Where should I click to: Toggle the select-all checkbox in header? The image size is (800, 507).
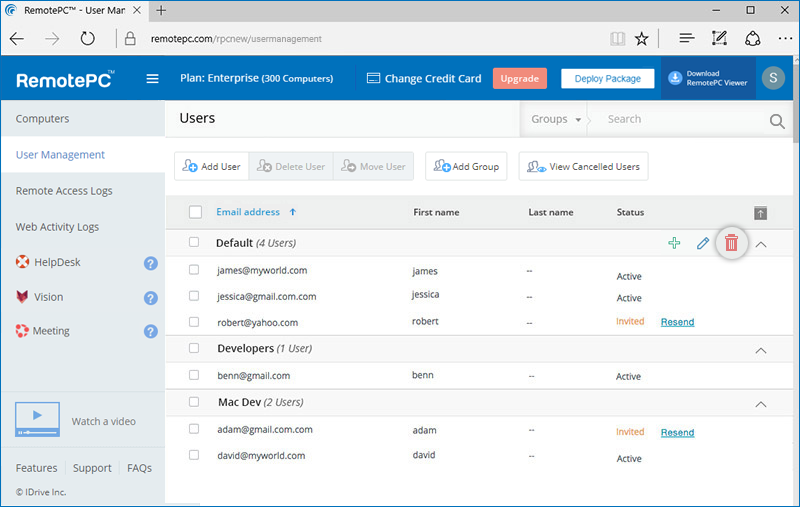(x=195, y=212)
